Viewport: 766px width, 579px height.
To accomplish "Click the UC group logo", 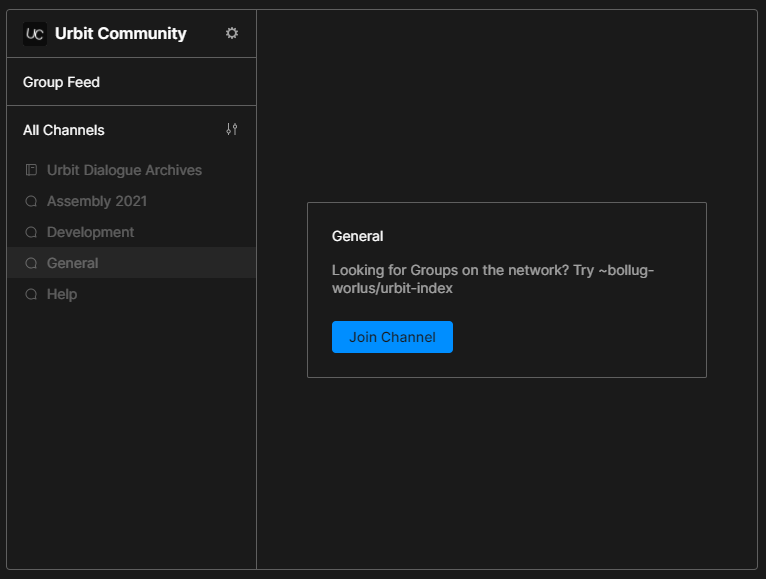I will [x=35, y=34].
